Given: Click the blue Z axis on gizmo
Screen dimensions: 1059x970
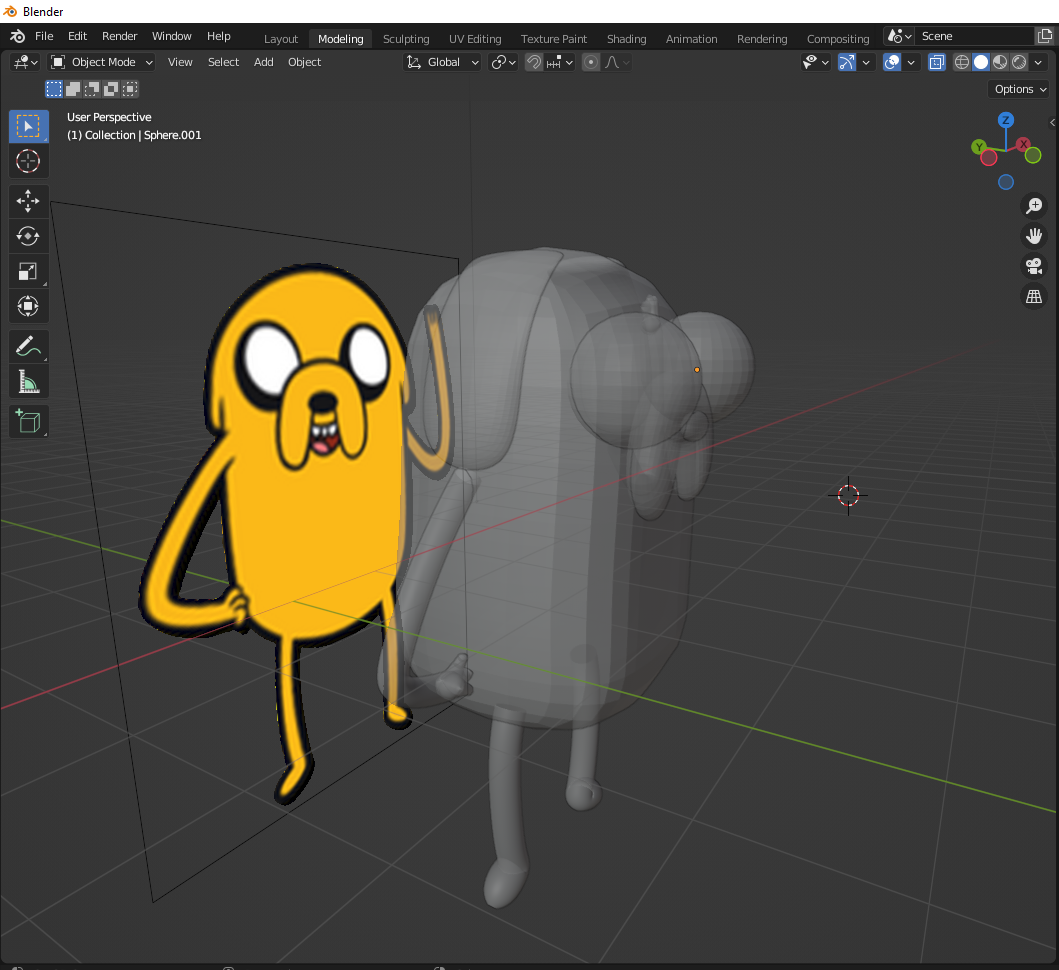Looking at the screenshot, I should tap(1006, 120).
